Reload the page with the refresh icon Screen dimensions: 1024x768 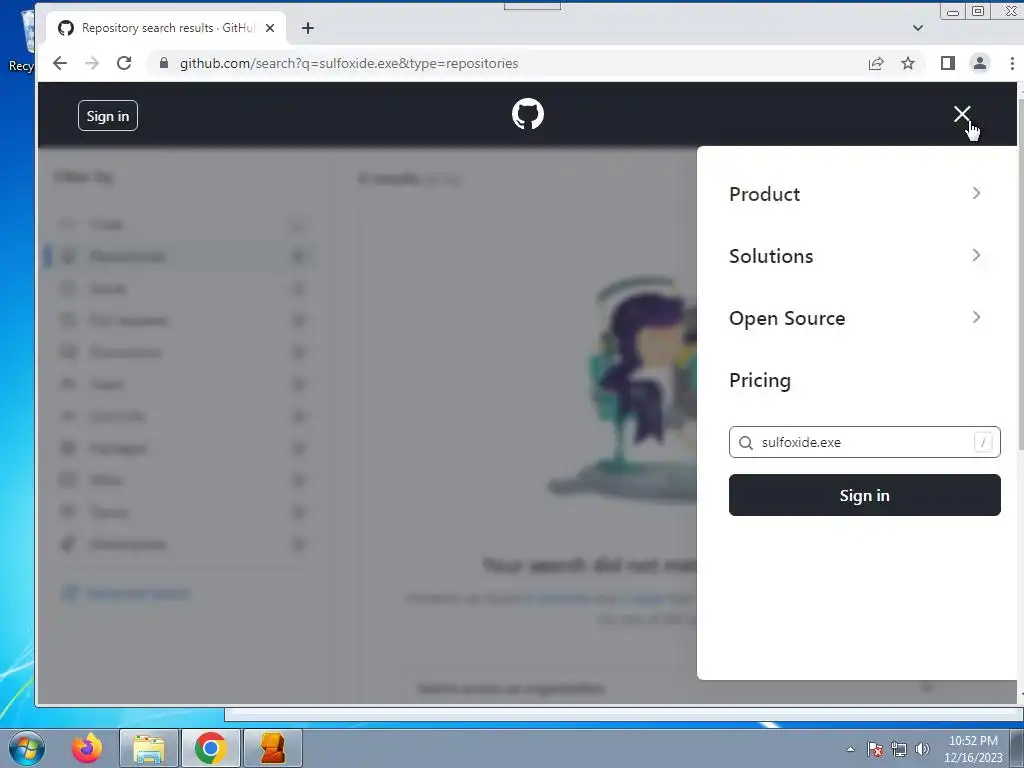tap(124, 63)
